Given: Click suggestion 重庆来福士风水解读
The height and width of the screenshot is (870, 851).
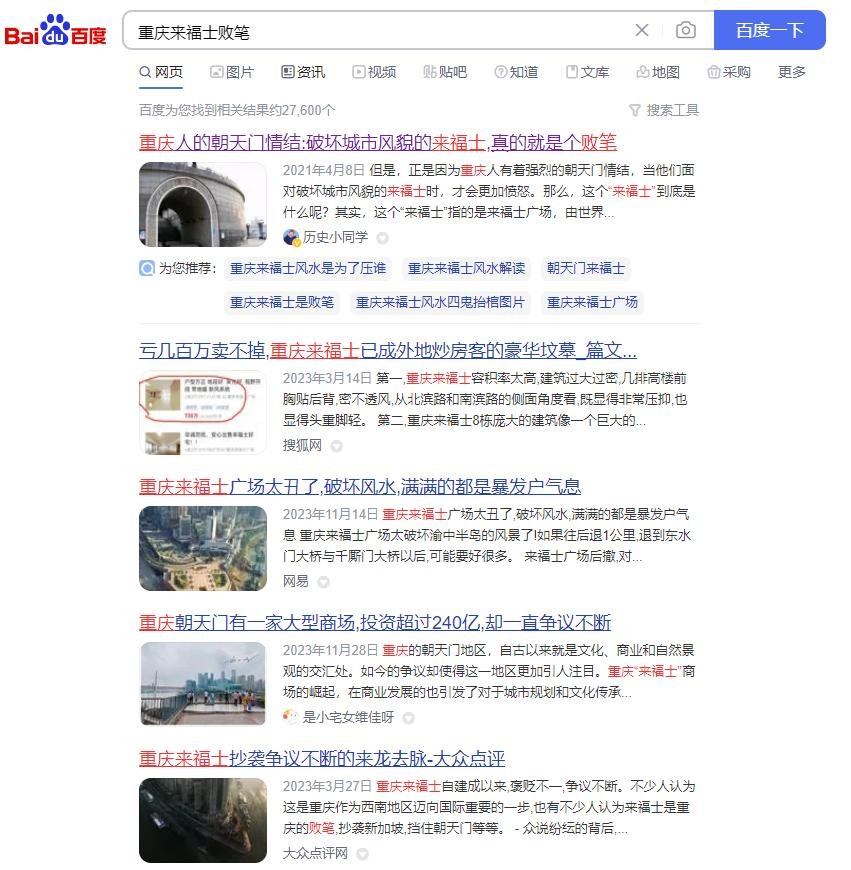Looking at the screenshot, I should pos(466,268).
